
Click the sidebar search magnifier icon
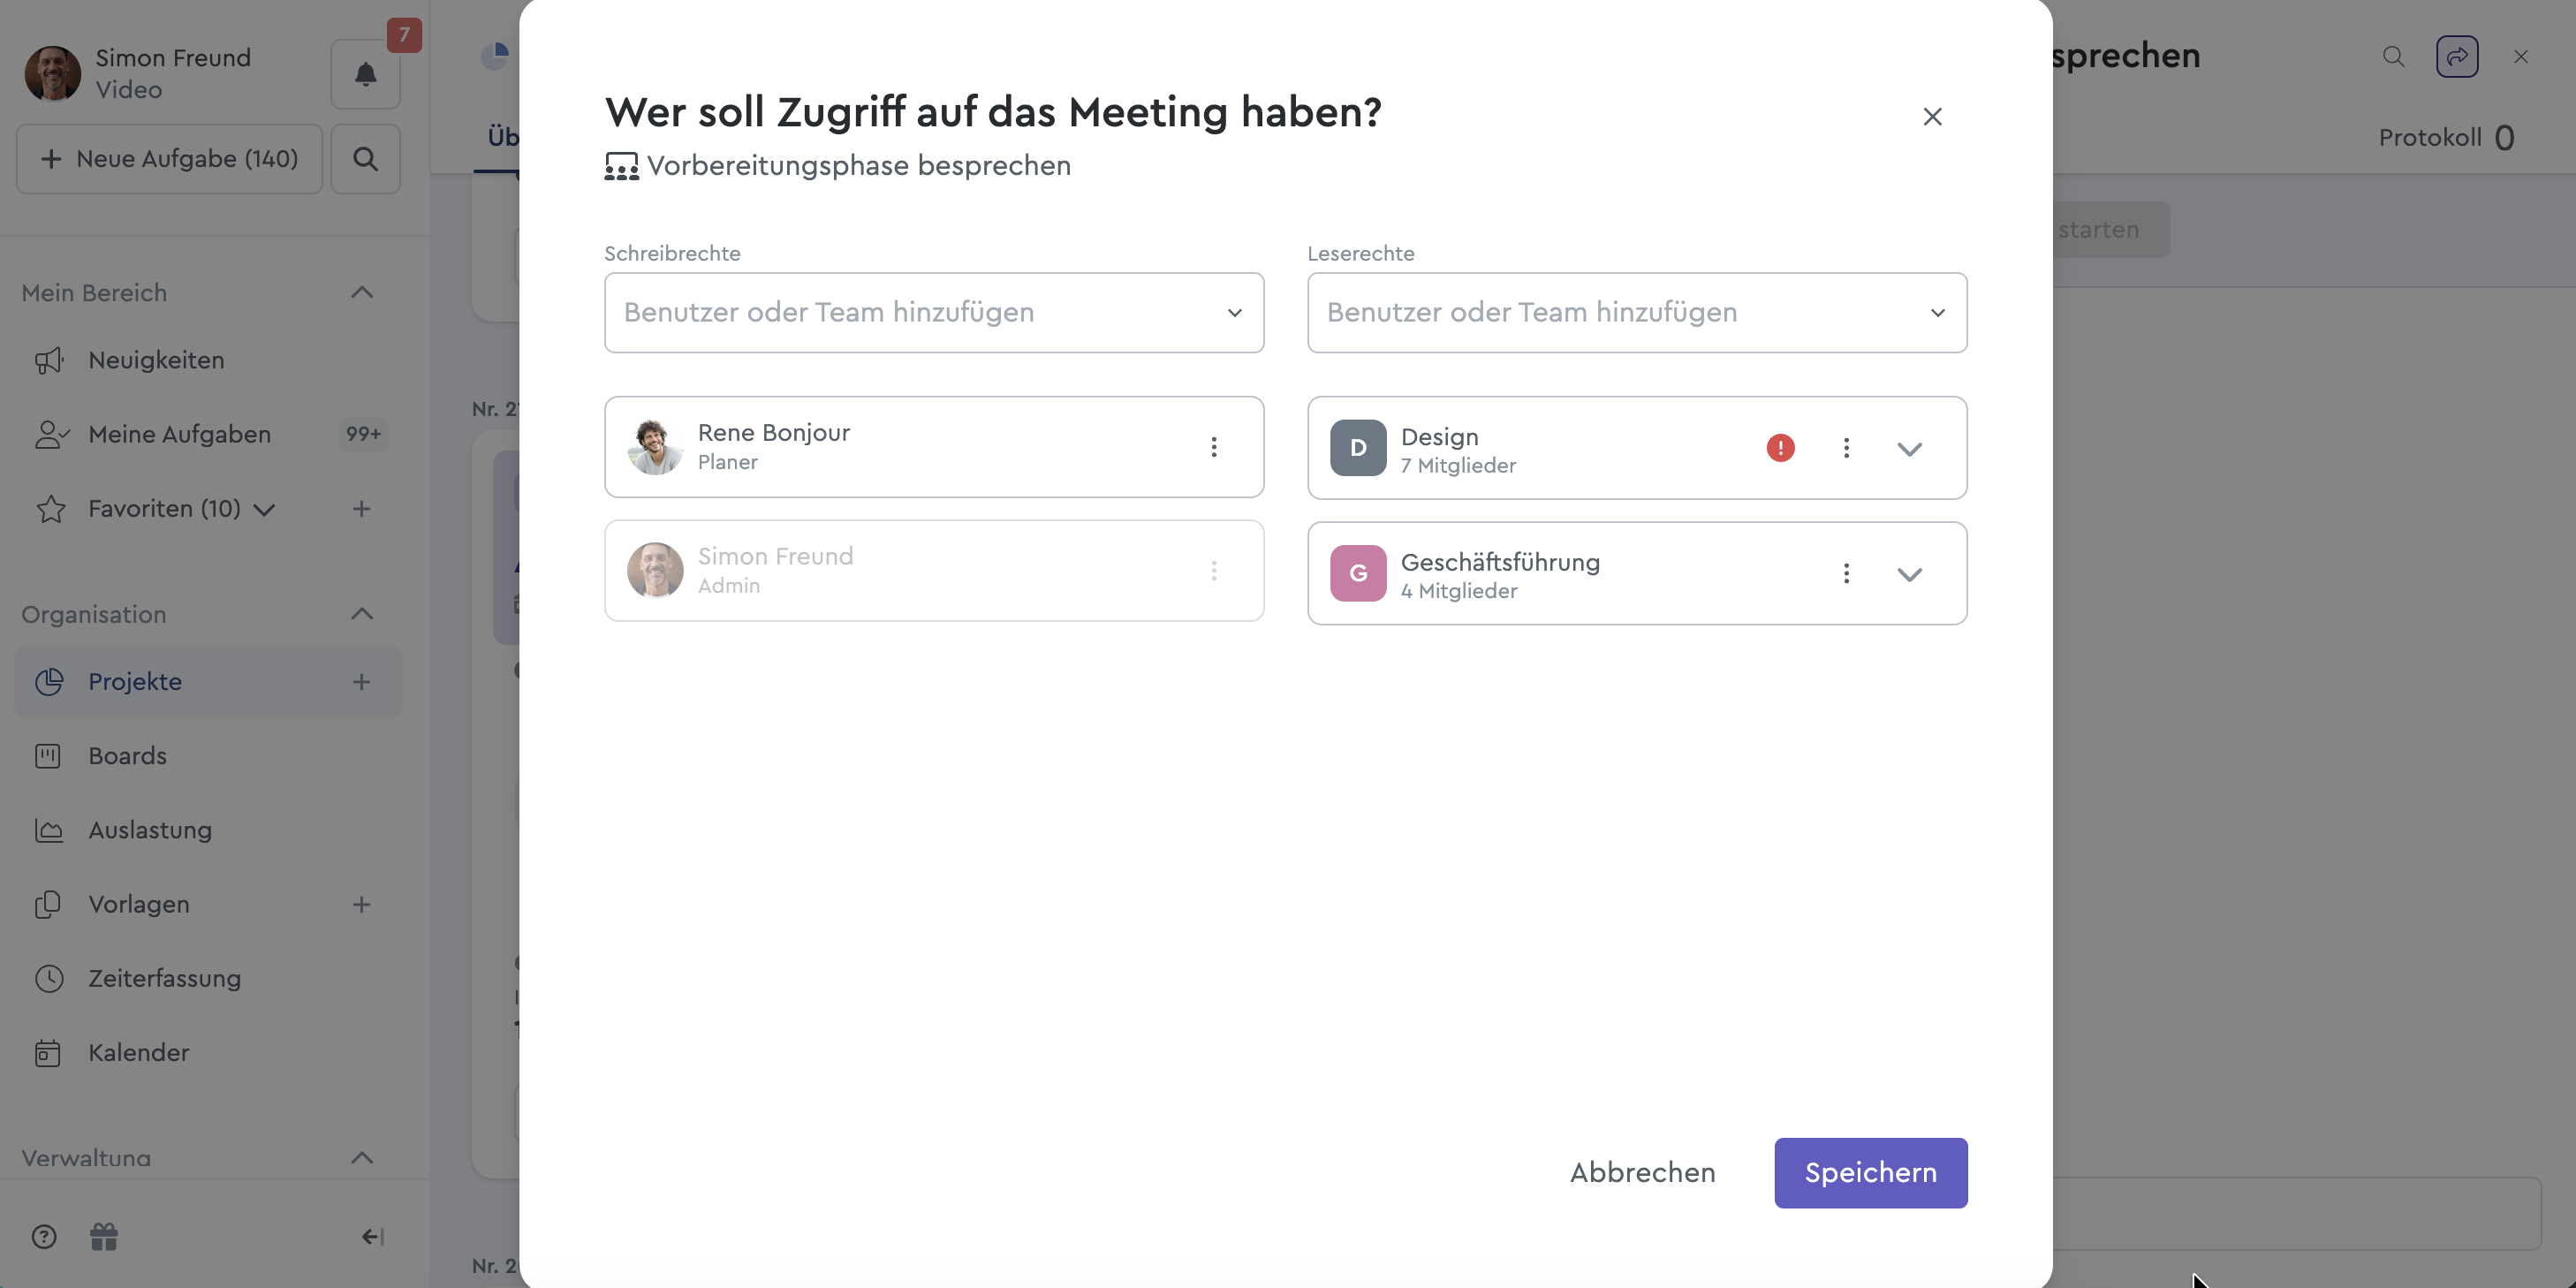(365, 159)
